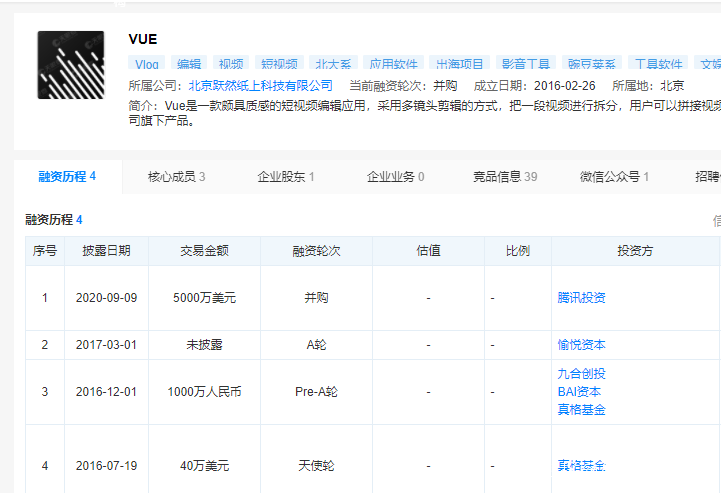Viewport: 721px width, 493px height.
Task: Click the 应用软件 tag
Action: (x=393, y=63)
